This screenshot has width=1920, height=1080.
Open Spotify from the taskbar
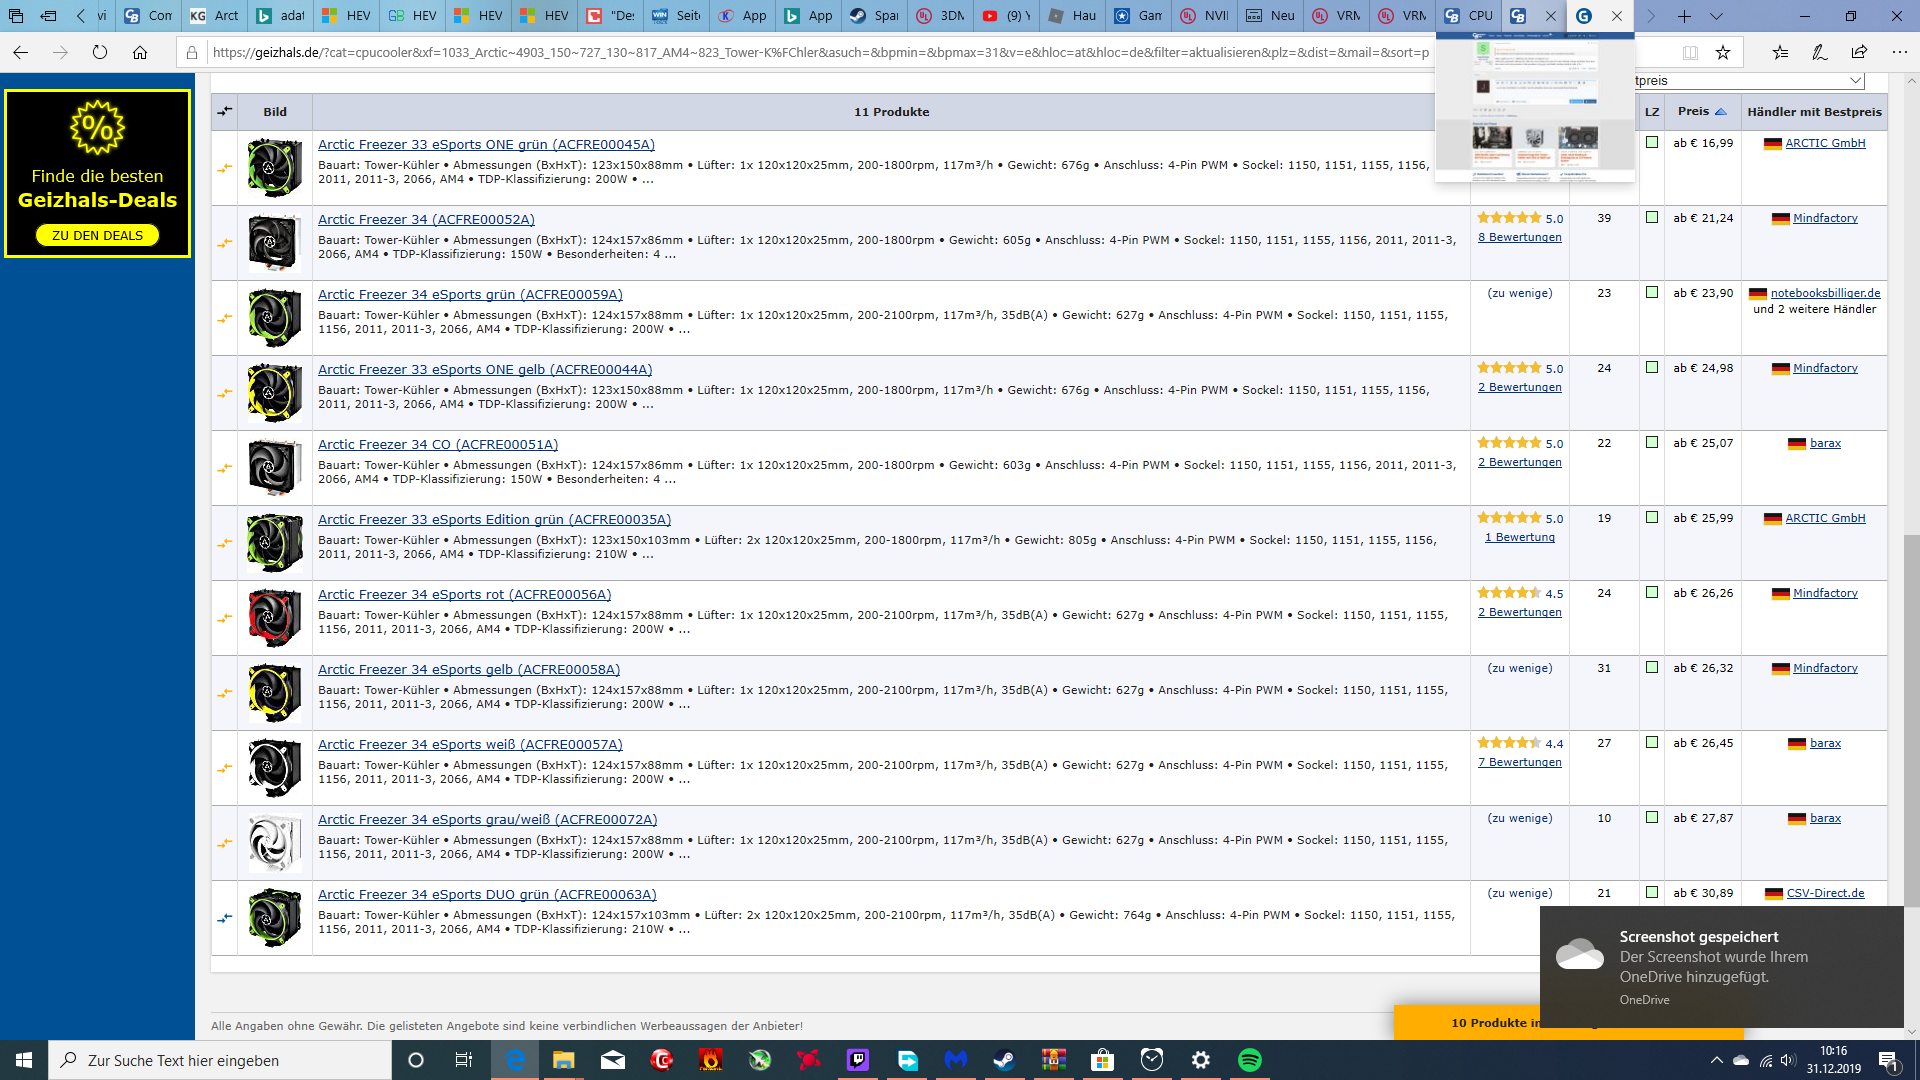[x=1249, y=1060]
